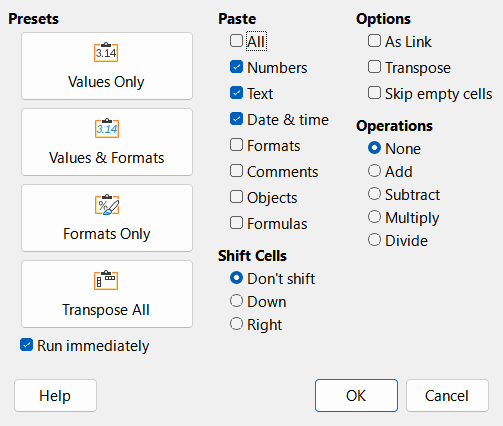Click the Transpose All clipboard icon

[x=106, y=280]
